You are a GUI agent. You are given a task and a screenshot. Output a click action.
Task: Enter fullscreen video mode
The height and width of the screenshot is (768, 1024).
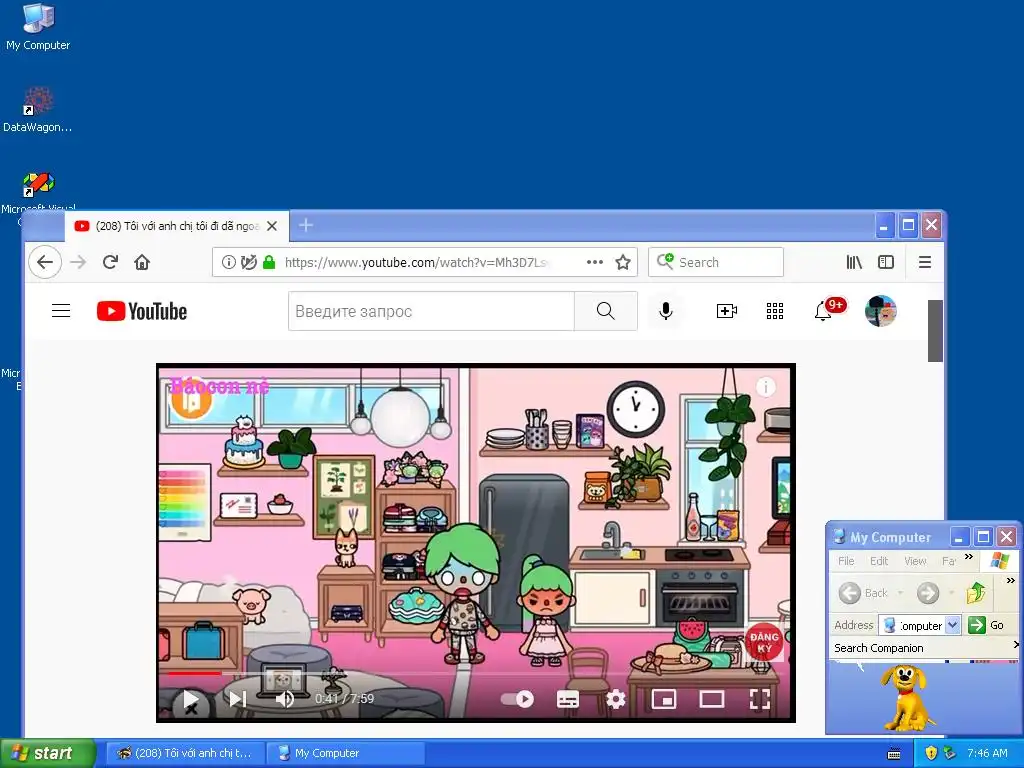(760, 699)
